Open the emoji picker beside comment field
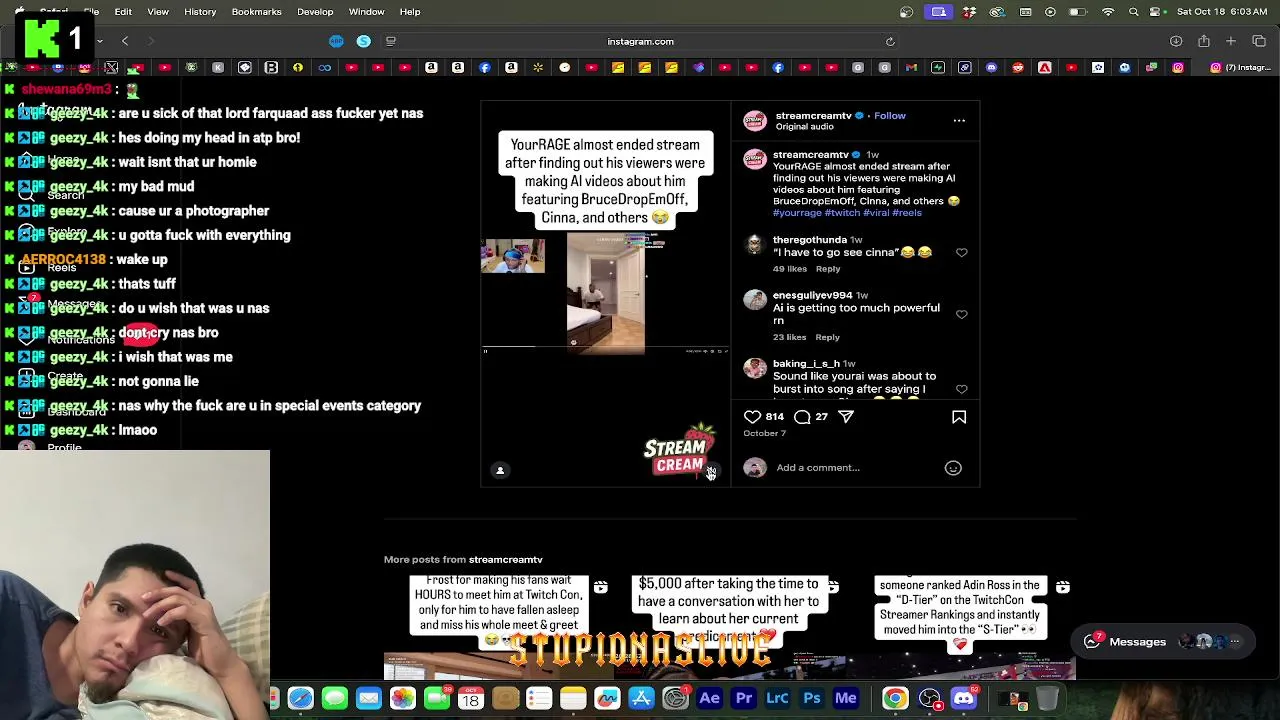 pos(953,468)
